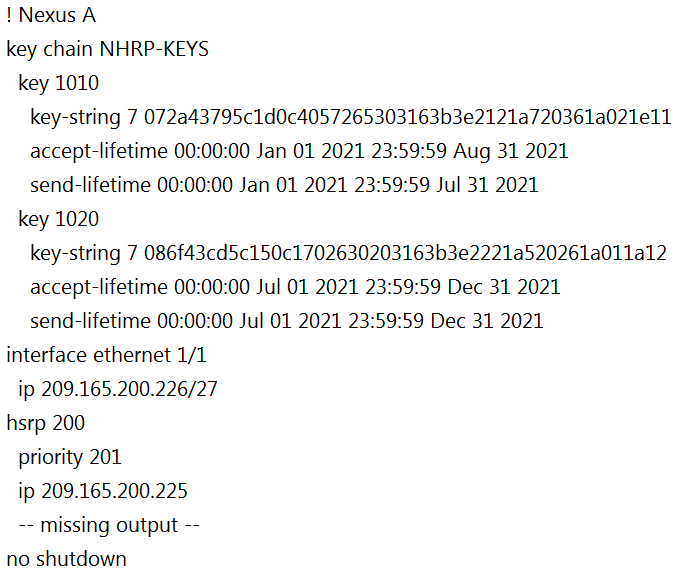
Task: Click the 'key 1010' line
Action: pyautogui.click(x=58, y=83)
